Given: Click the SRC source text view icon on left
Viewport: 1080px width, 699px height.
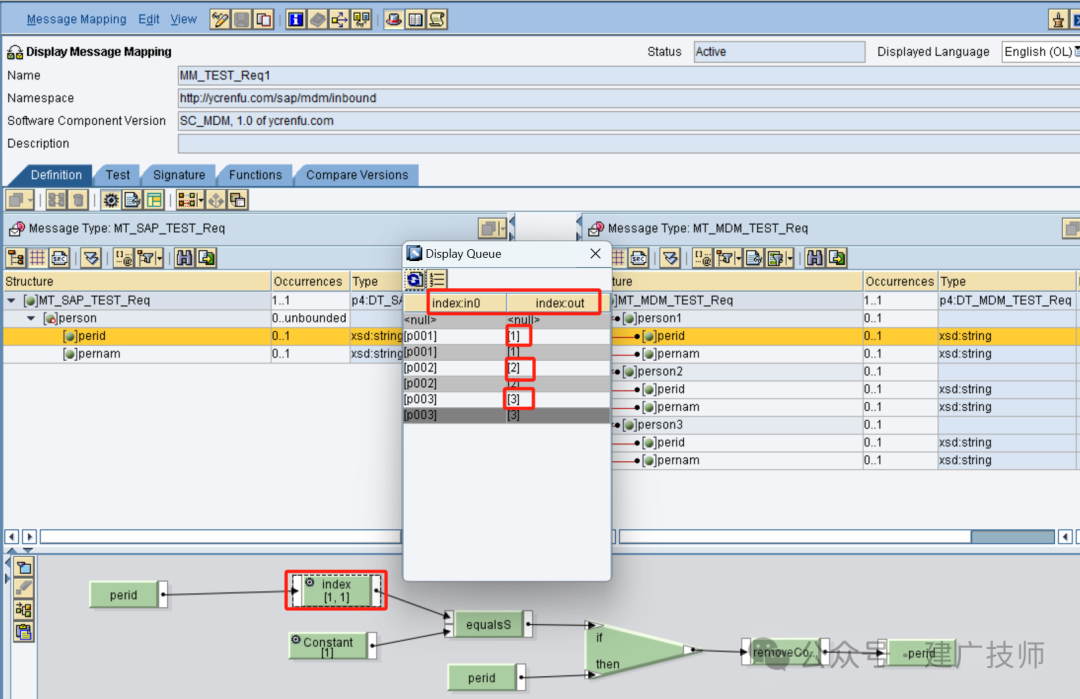Looking at the screenshot, I should [59, 258].
